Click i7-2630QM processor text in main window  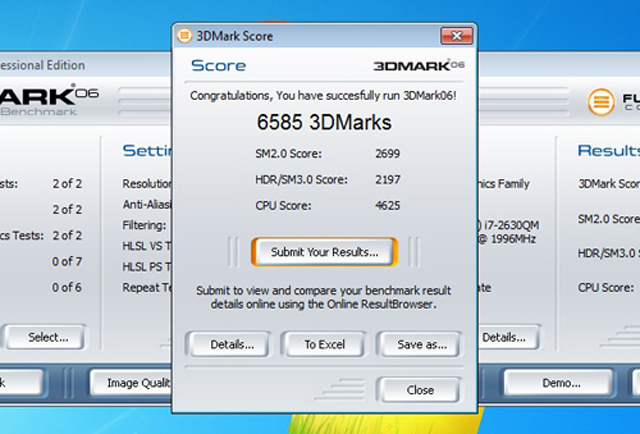511,225
